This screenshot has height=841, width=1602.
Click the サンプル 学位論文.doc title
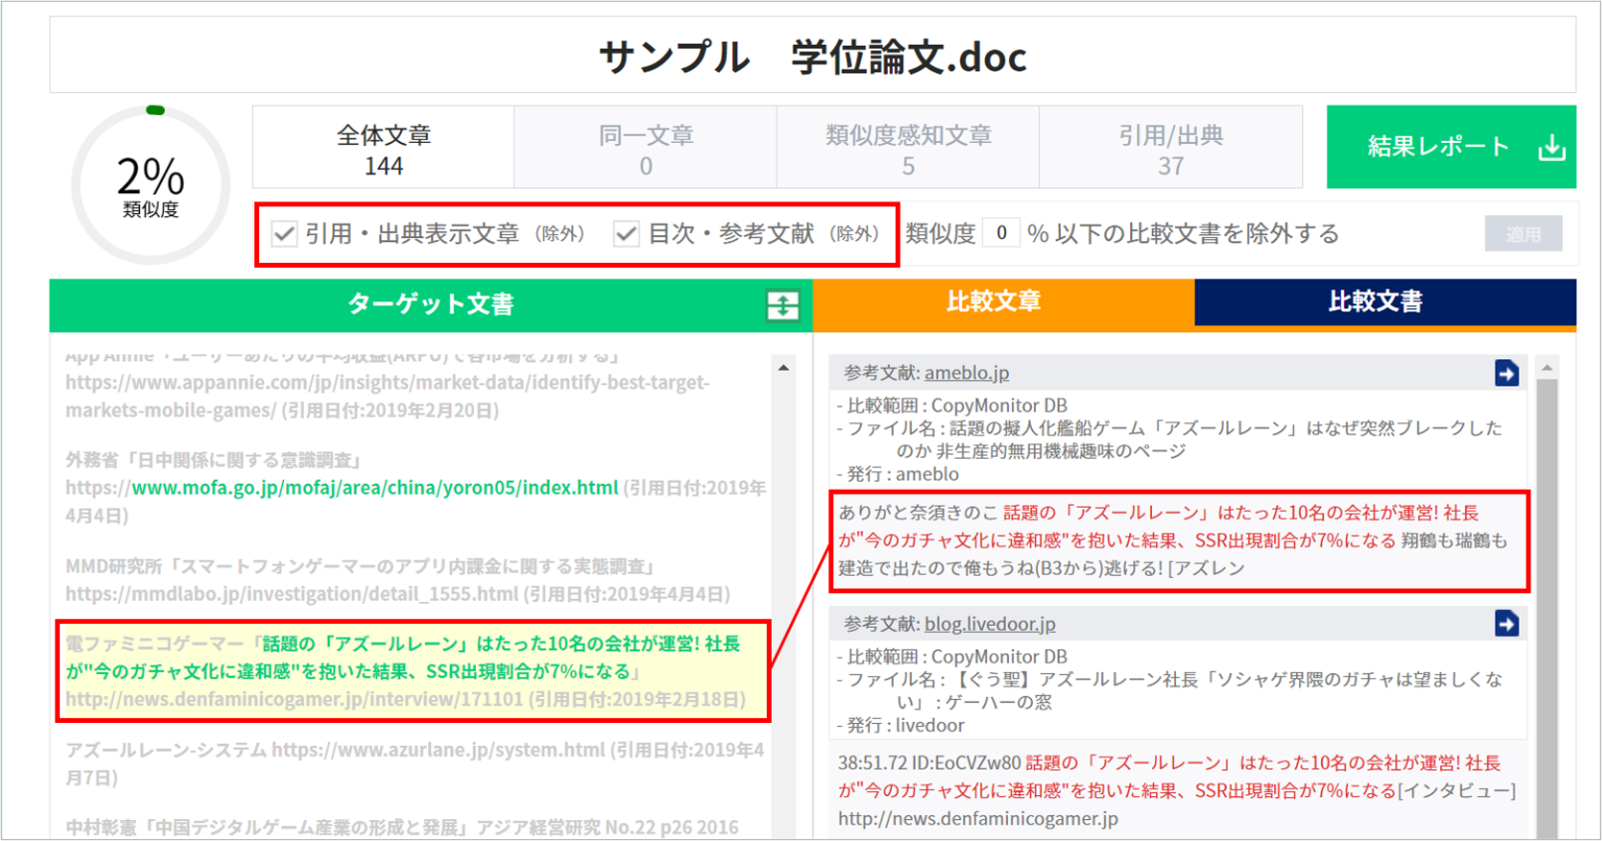pyautogui.click(x=812, y=57)
